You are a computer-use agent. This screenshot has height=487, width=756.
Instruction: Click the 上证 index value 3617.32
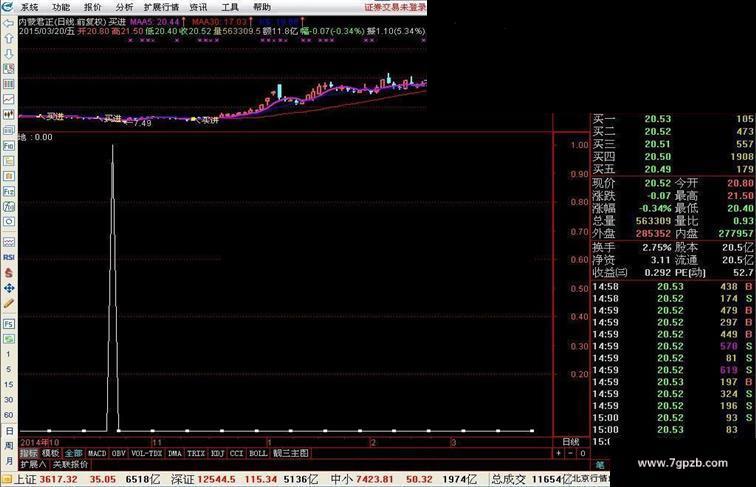(x=58, y=479)
